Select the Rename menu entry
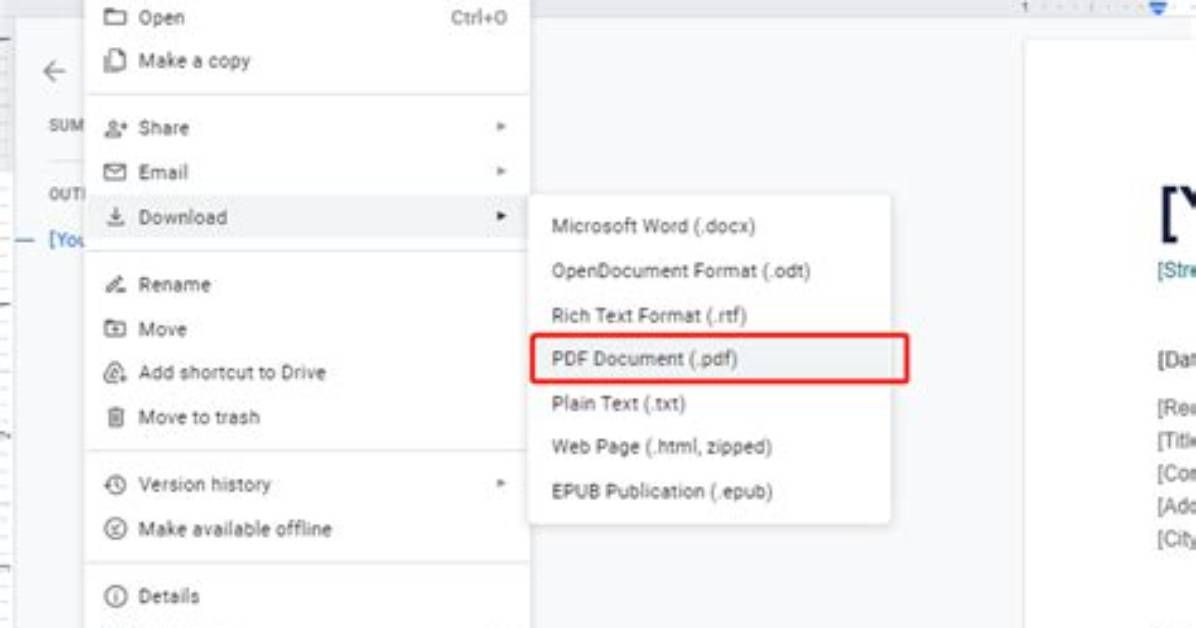This screenshot has width=1196, height=628. [307, 285]
